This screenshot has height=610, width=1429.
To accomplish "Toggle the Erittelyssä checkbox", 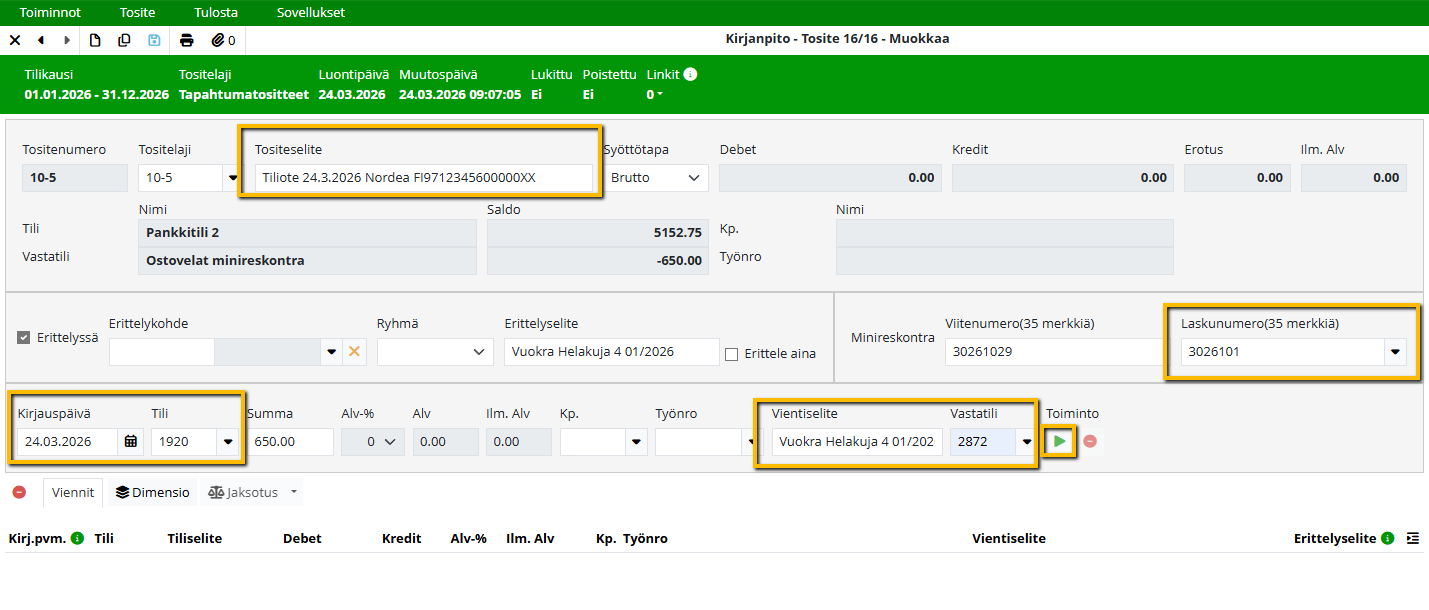I will (x=24, y=338).
